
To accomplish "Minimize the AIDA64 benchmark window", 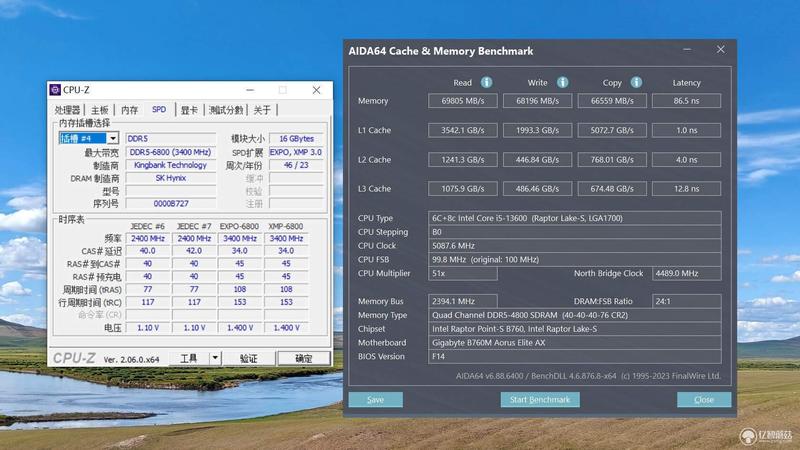I will click(x=687, y=49).
